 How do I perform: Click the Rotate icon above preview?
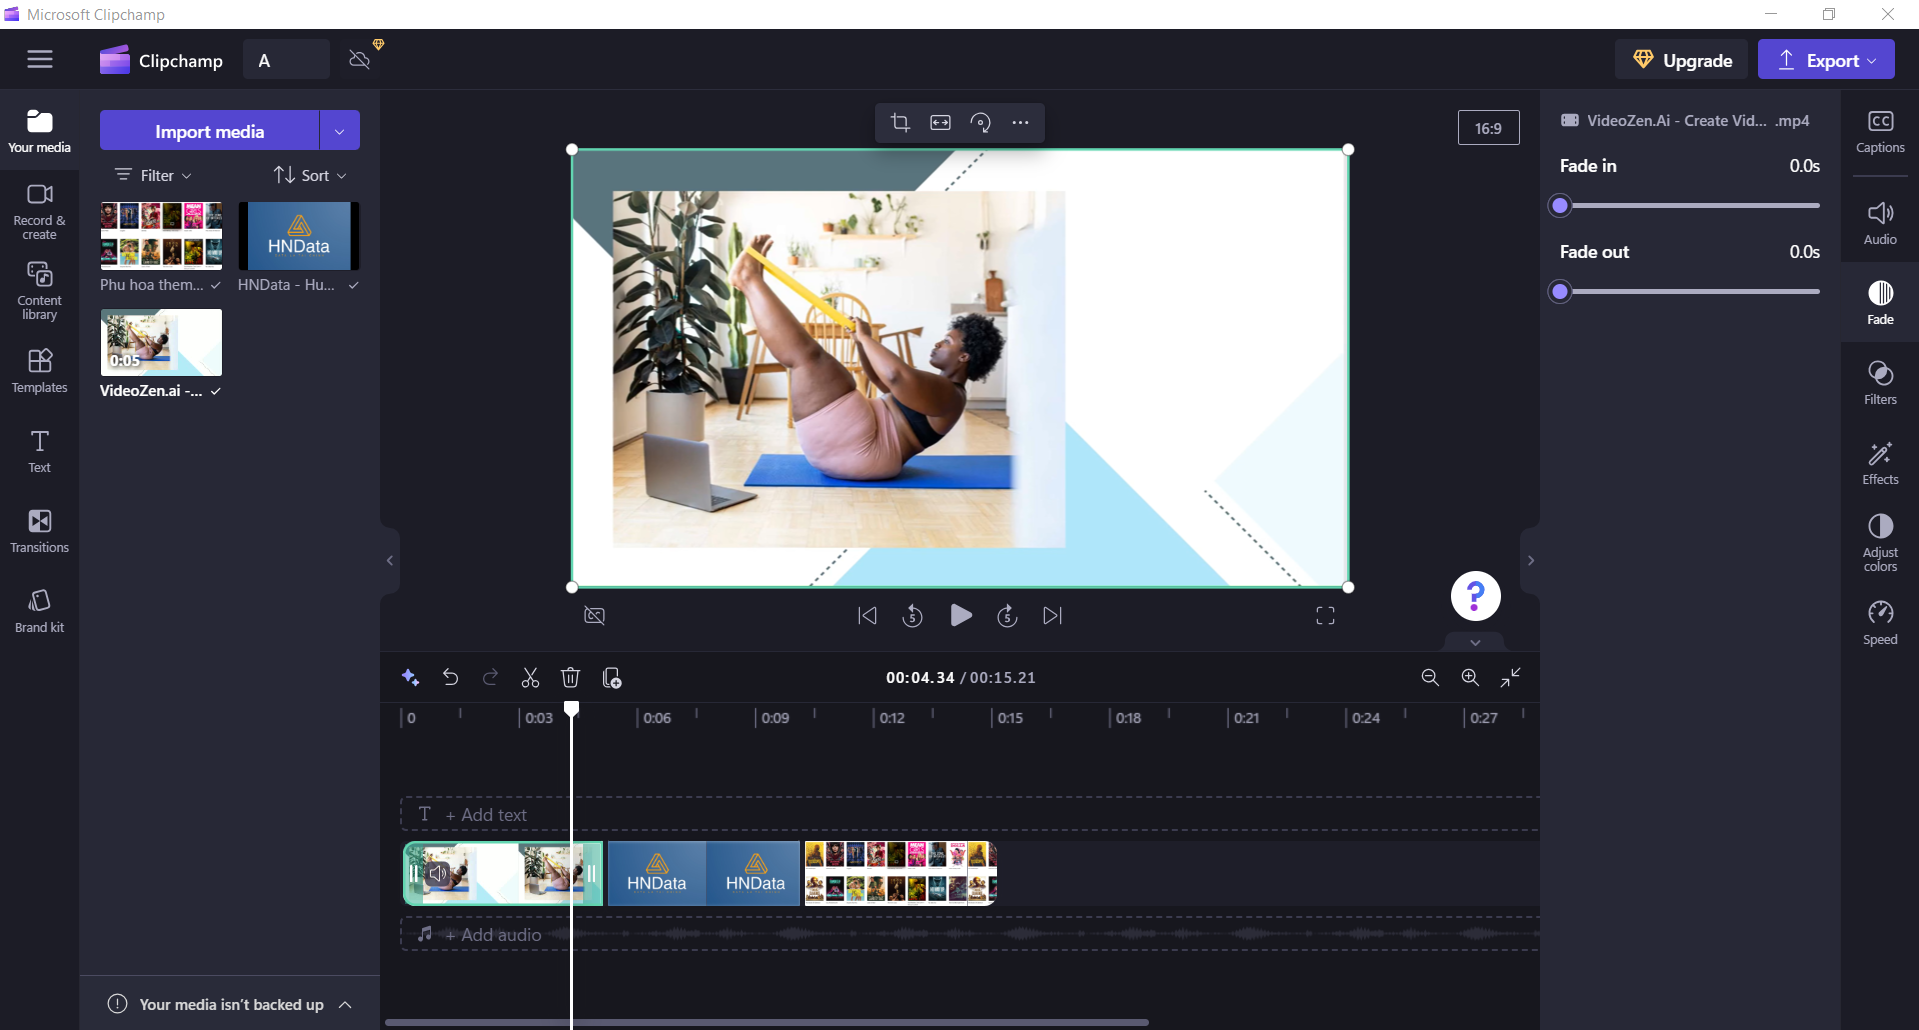[x=980, y=122]
